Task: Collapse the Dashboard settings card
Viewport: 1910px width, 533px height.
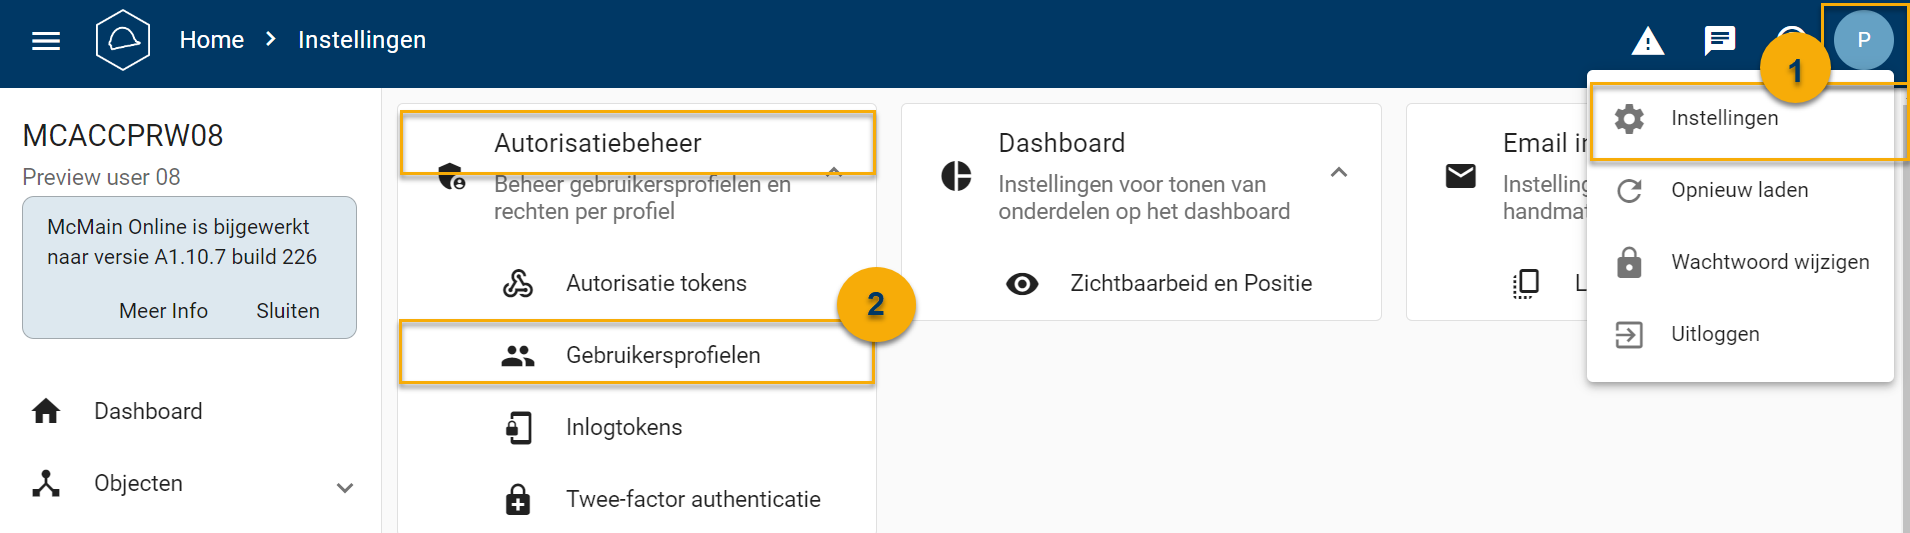Action: click(1338, 173)
